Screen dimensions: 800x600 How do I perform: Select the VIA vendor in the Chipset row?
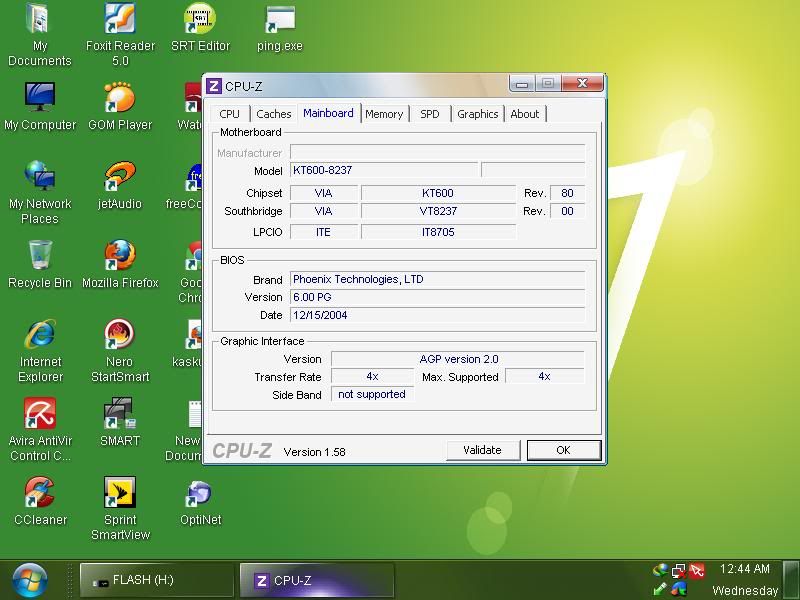[323, 193]
